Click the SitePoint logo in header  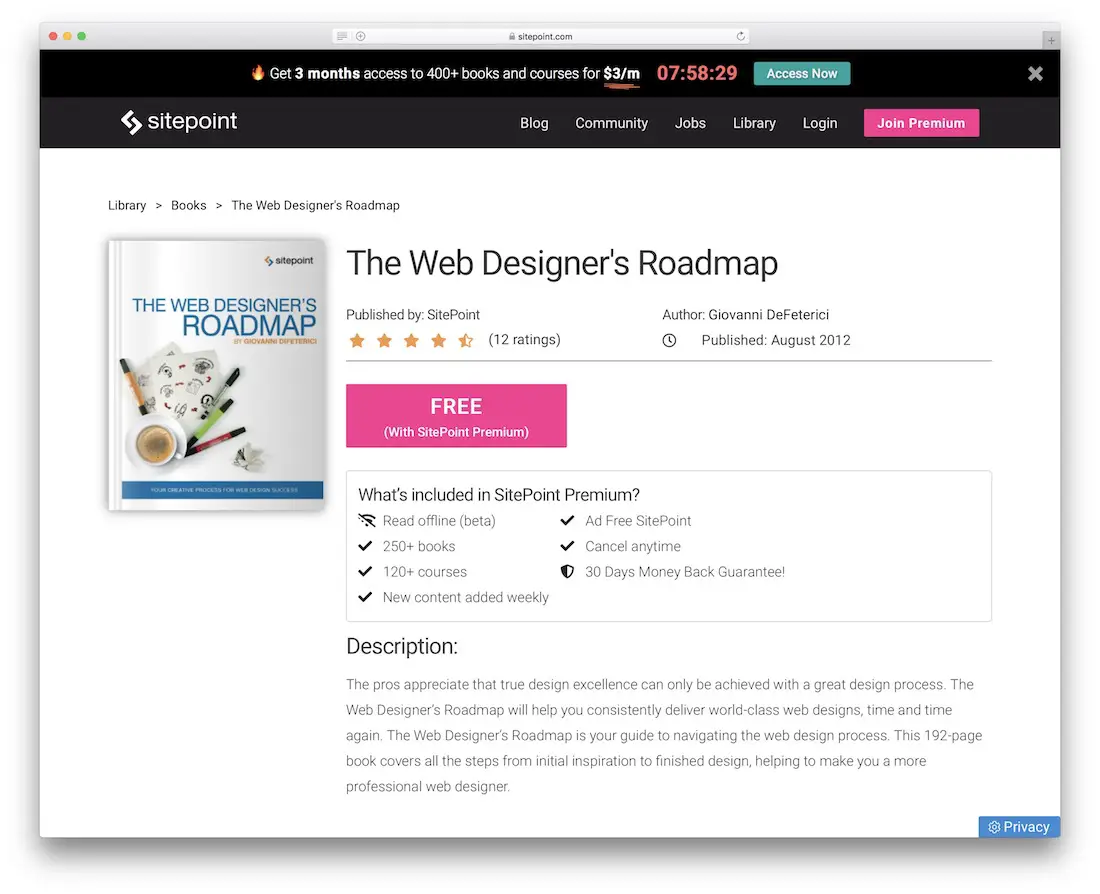click(x=179, y=122)
